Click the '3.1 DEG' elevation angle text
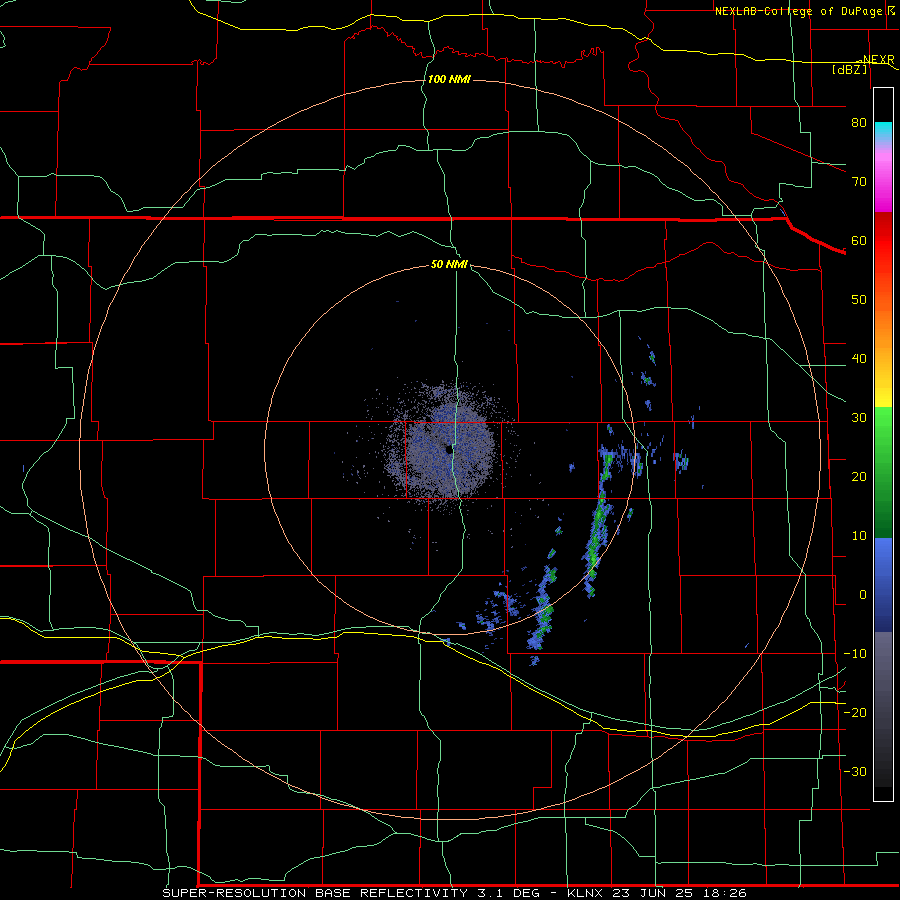900x900 pixels. (508, 893)
